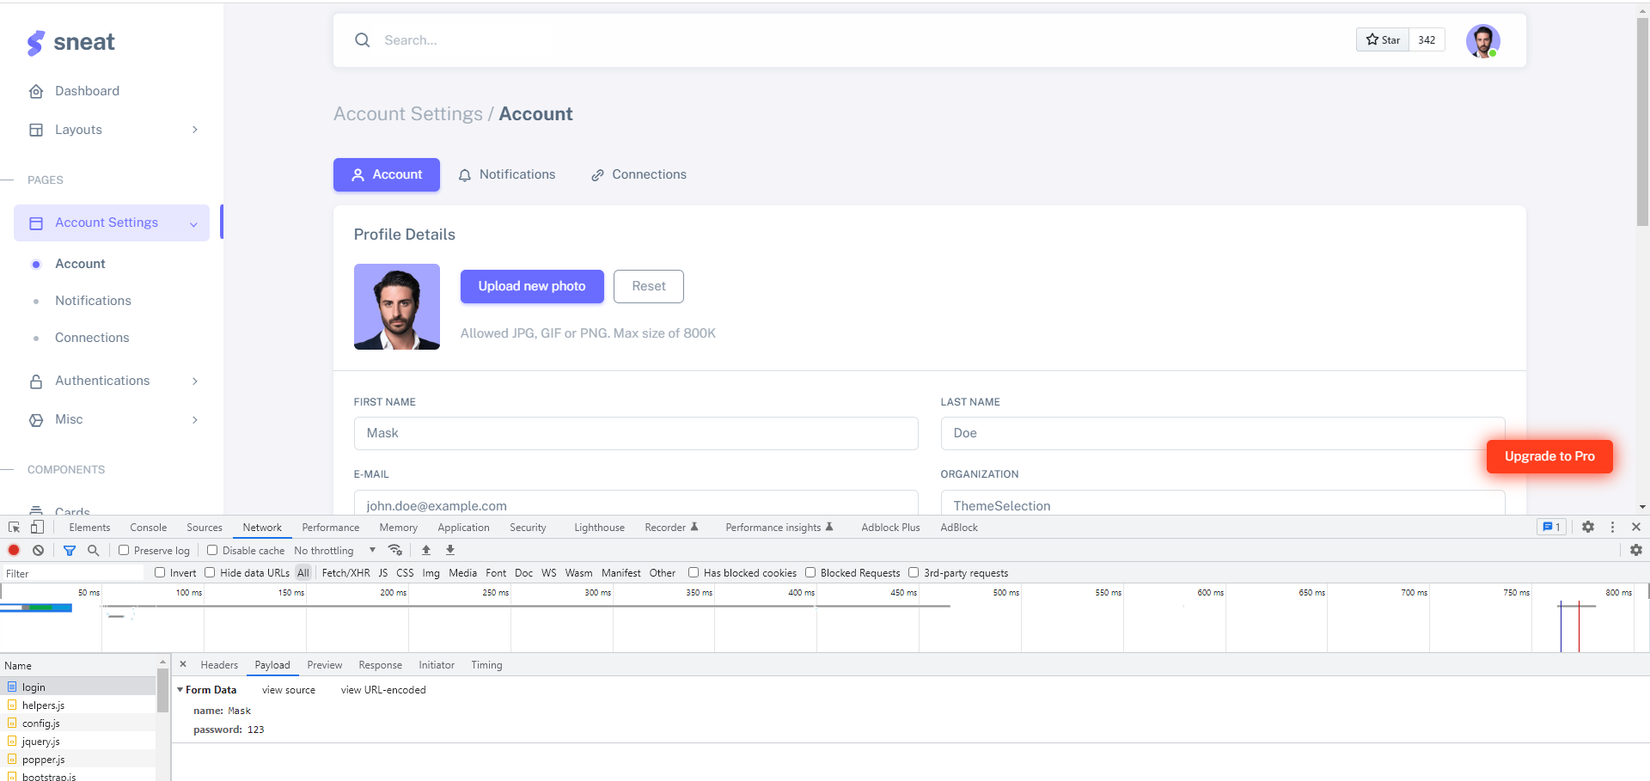This screenshot has width=1650, height=781.
Task: Open the Response tab of the request
Action: coord(380,665)
